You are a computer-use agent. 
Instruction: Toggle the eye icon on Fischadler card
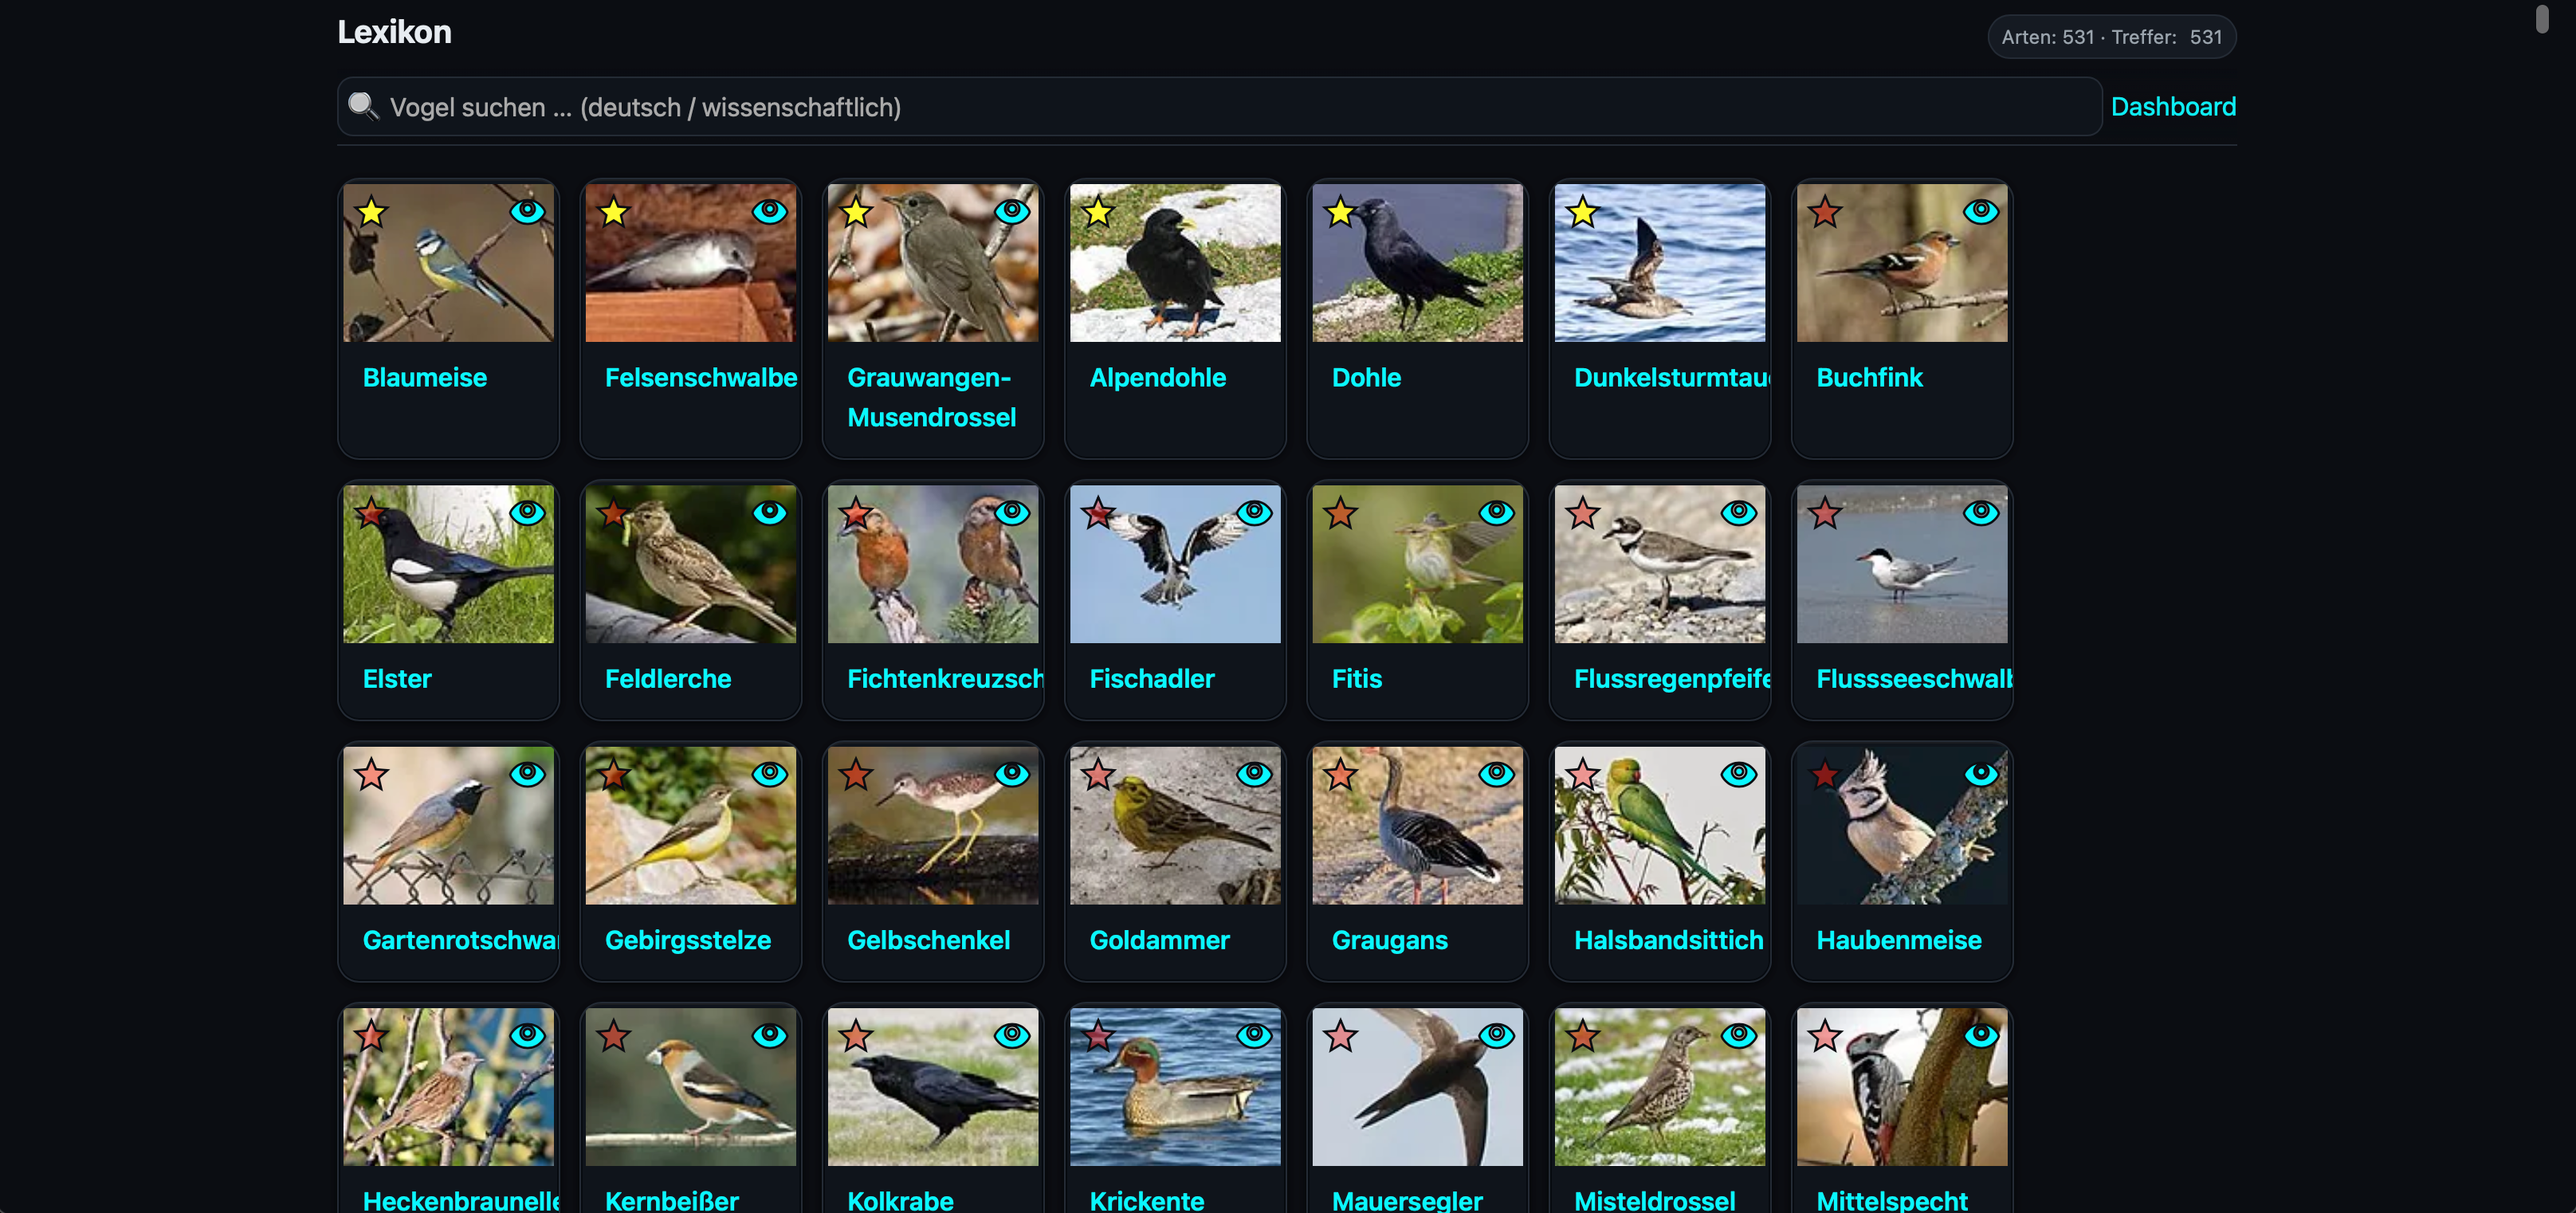[x=1254, y=513]
